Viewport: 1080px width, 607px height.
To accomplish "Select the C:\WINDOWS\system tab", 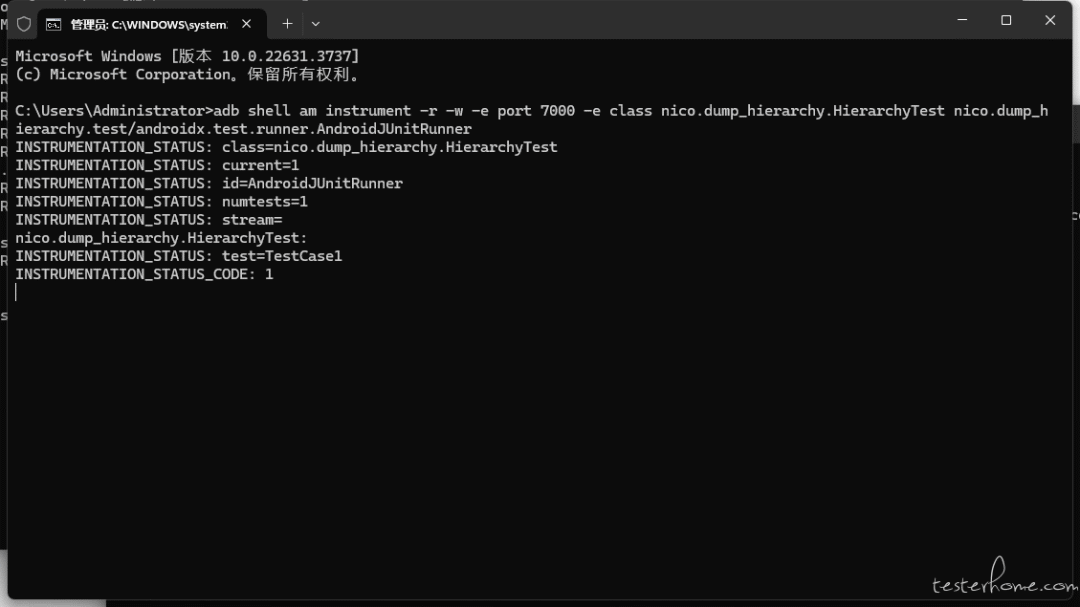I will pos(148,24).
